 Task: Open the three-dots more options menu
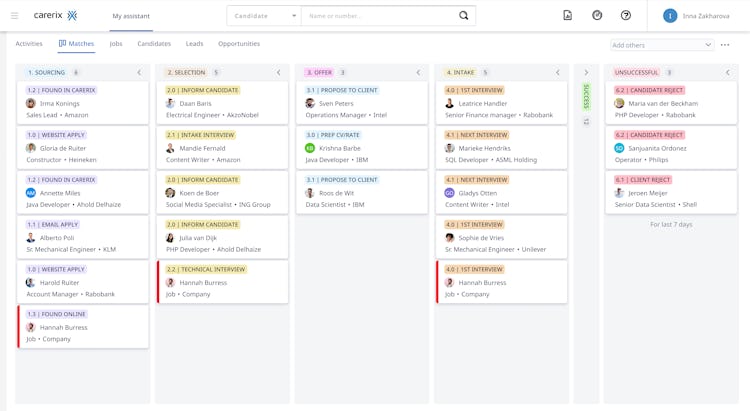(x=725, y=45)
